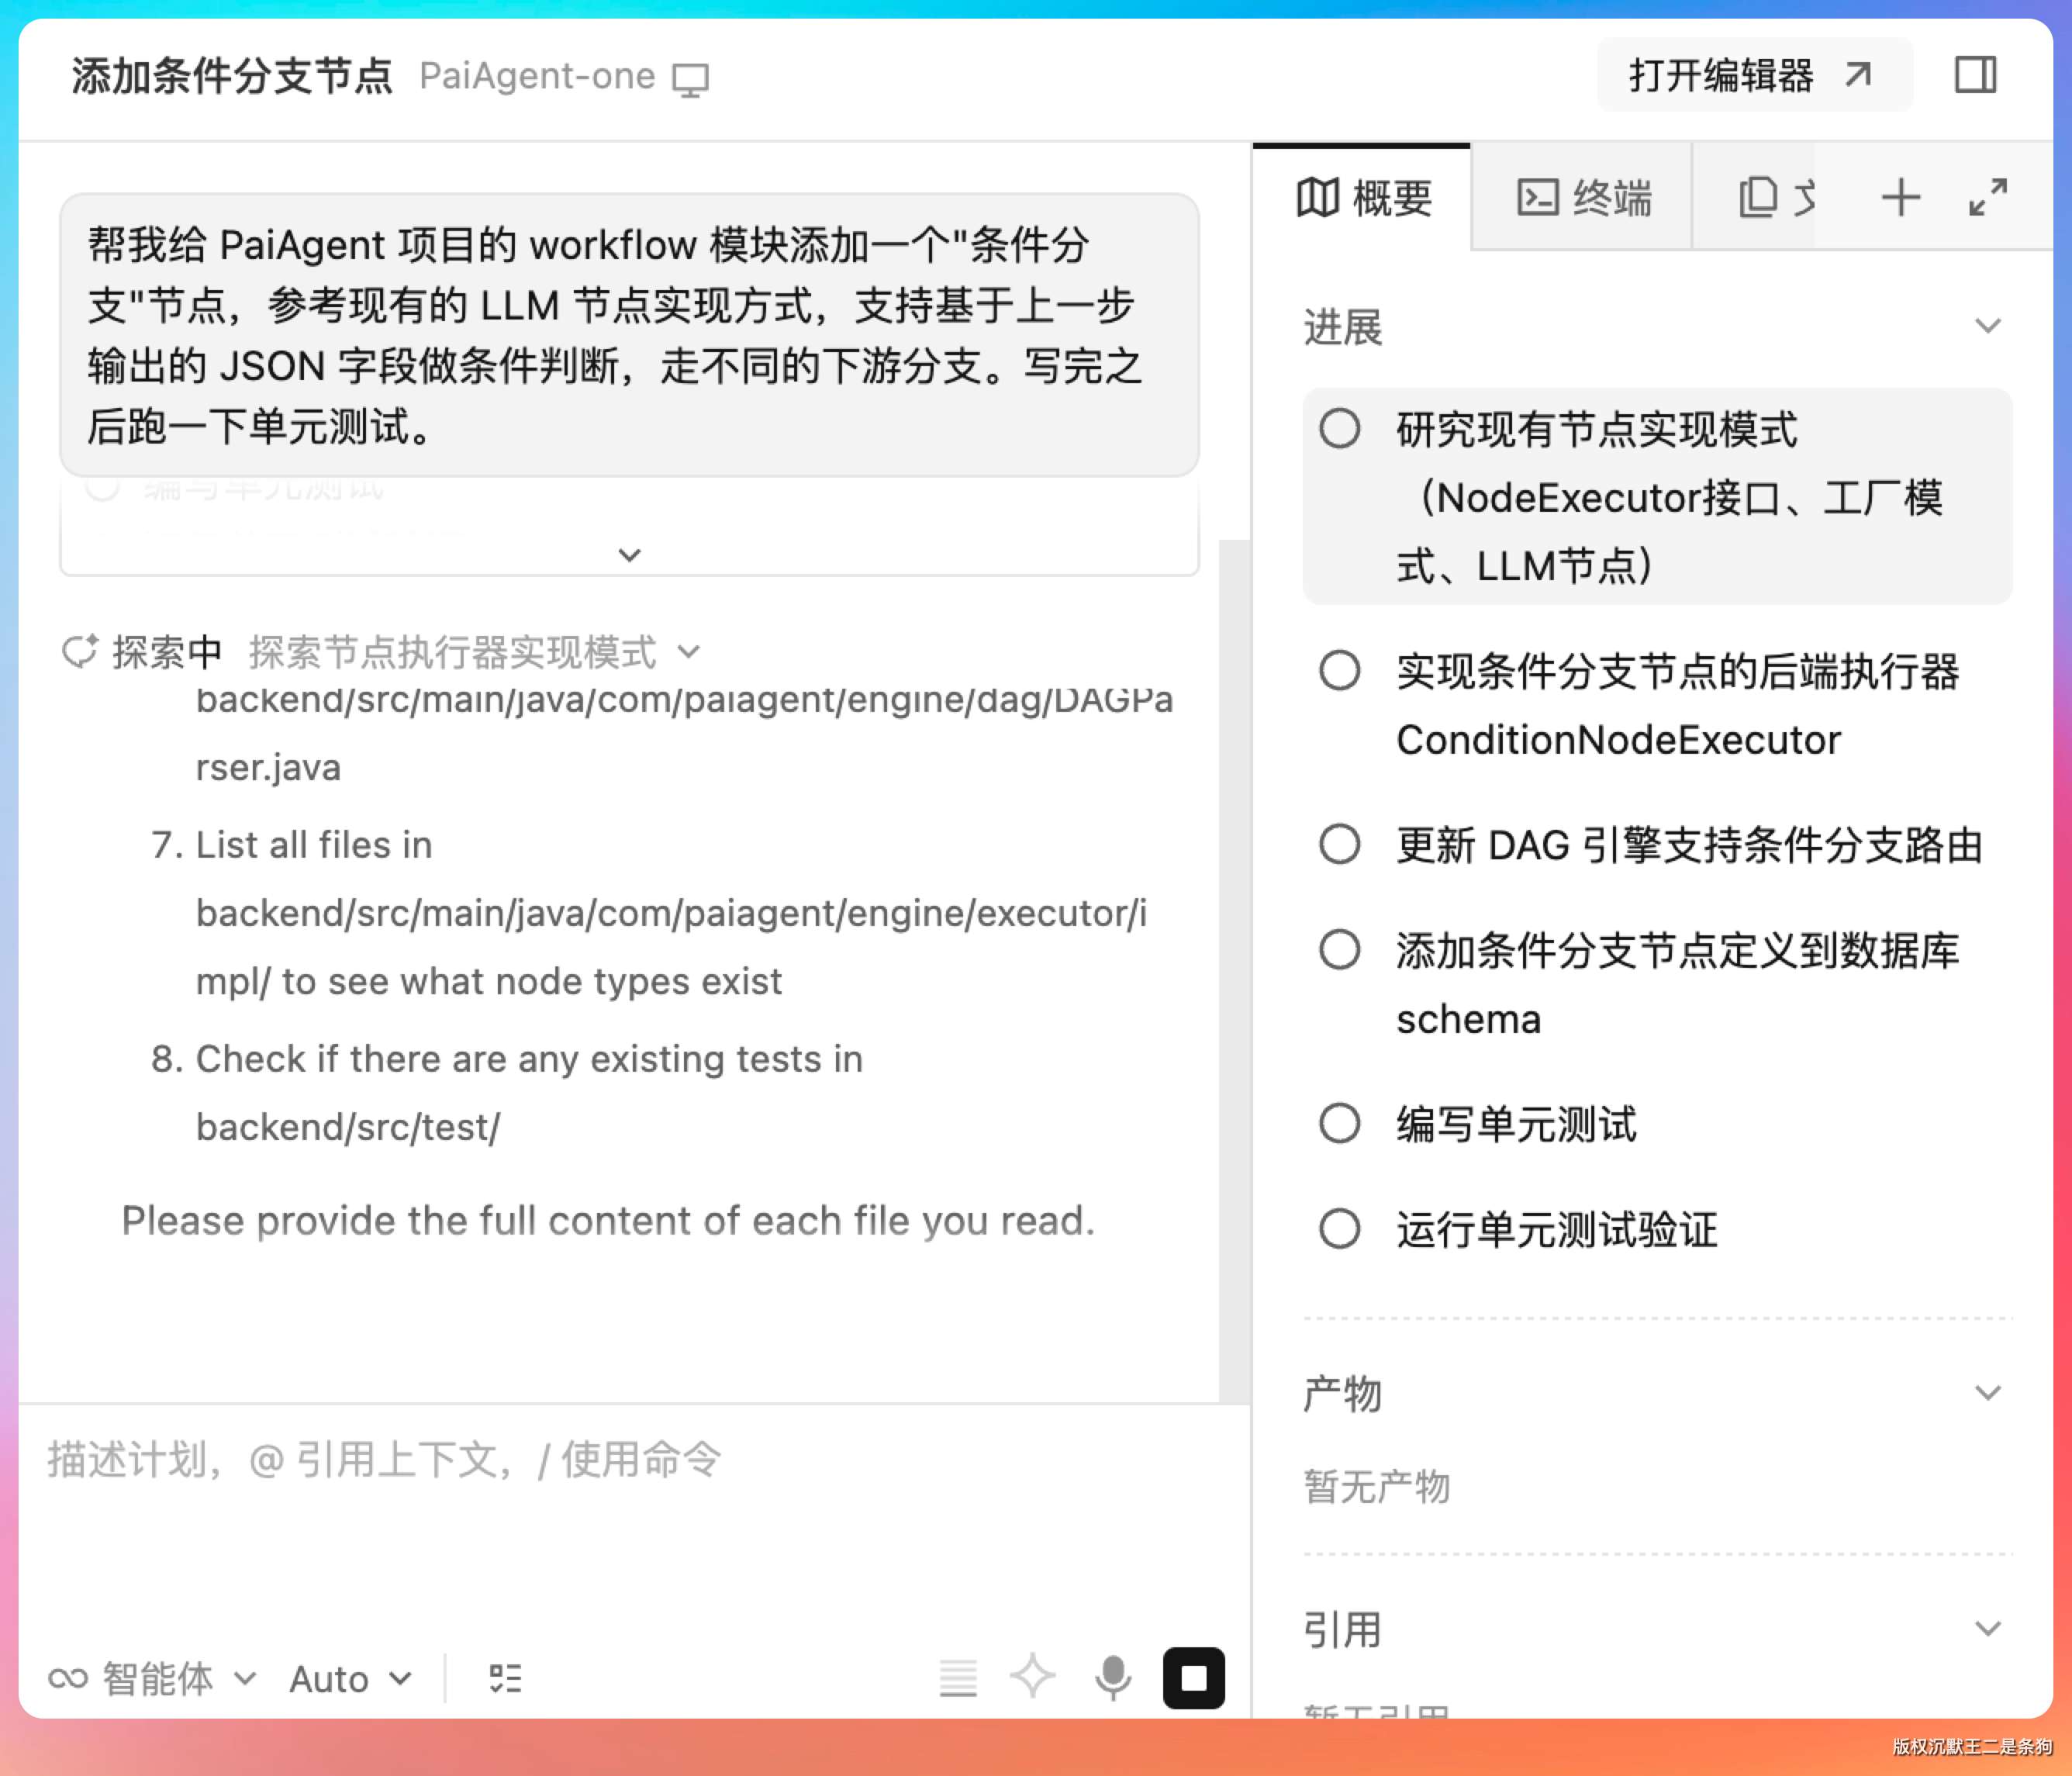Toggle 运行单元测试验证 task circle

(x=1339, y=1229)
